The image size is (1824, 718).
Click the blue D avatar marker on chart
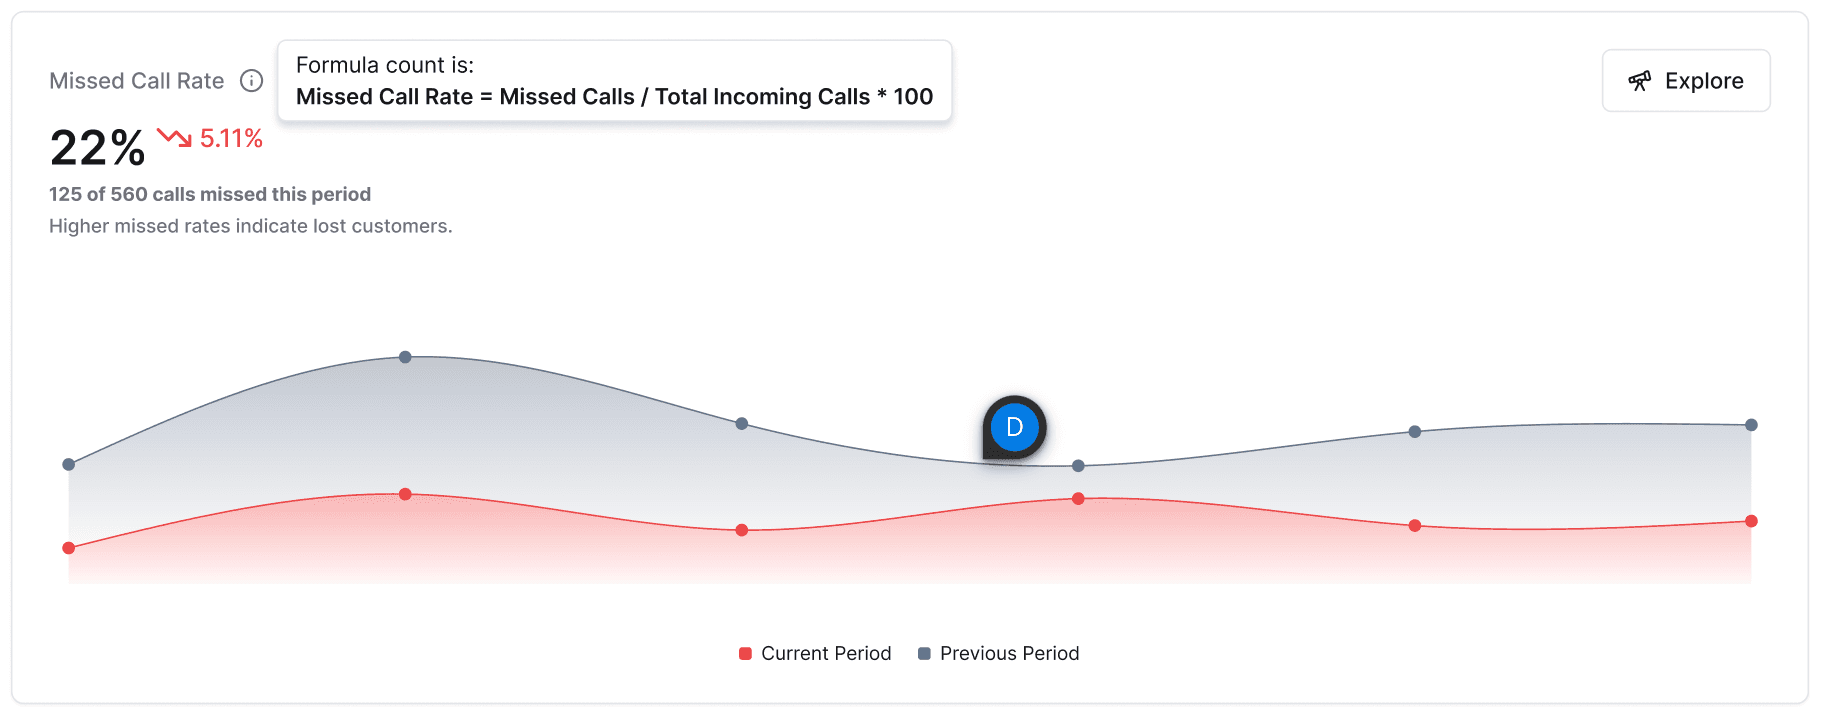[1014, 427]
